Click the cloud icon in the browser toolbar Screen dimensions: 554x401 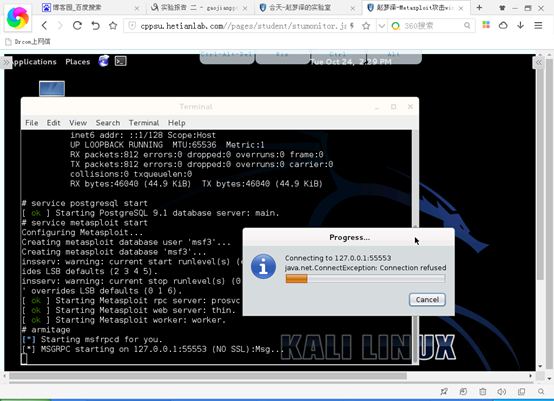pyautogui.click(x=503, y=25)
